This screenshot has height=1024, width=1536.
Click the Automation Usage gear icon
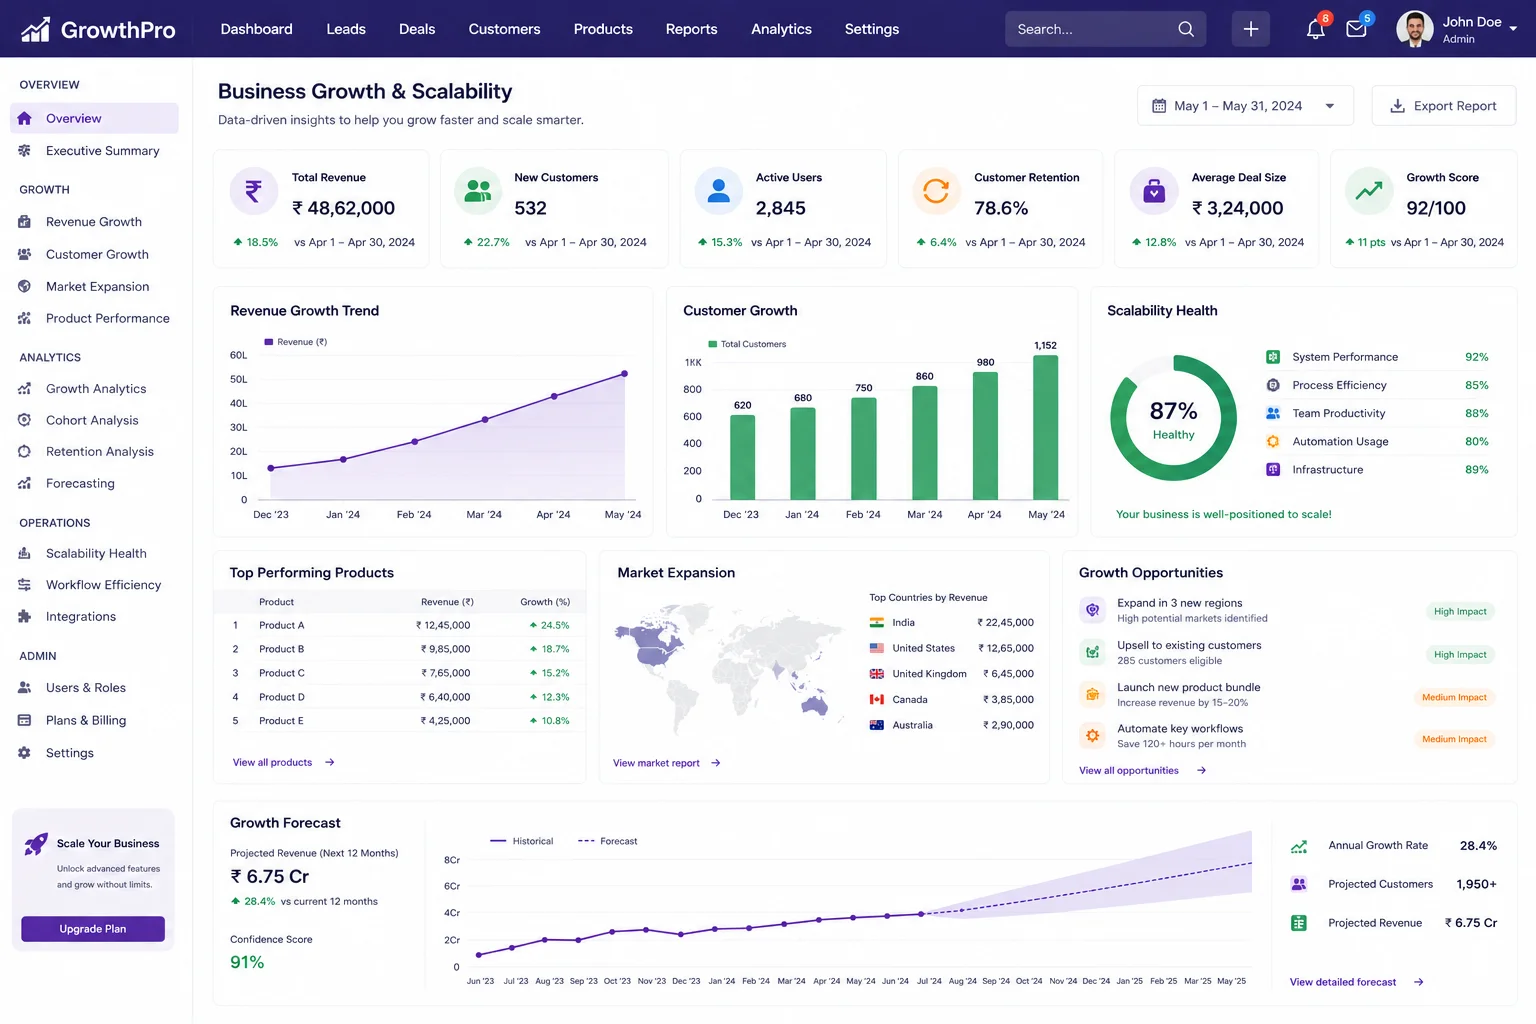1273,441
